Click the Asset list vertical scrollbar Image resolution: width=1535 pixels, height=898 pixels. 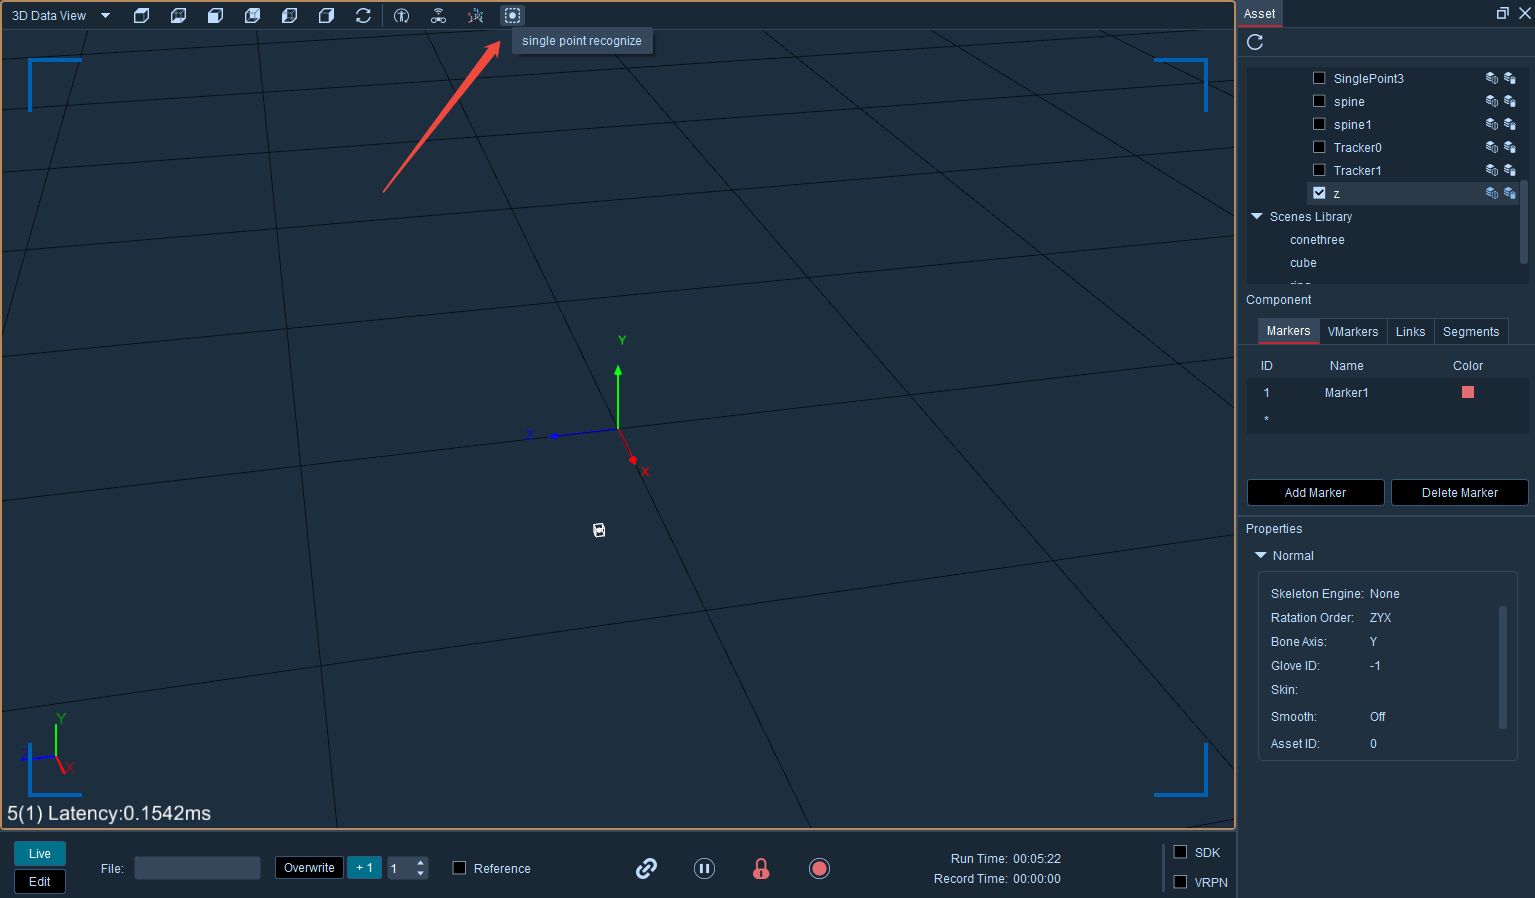pyautogui.click(x=1524, y=224)
